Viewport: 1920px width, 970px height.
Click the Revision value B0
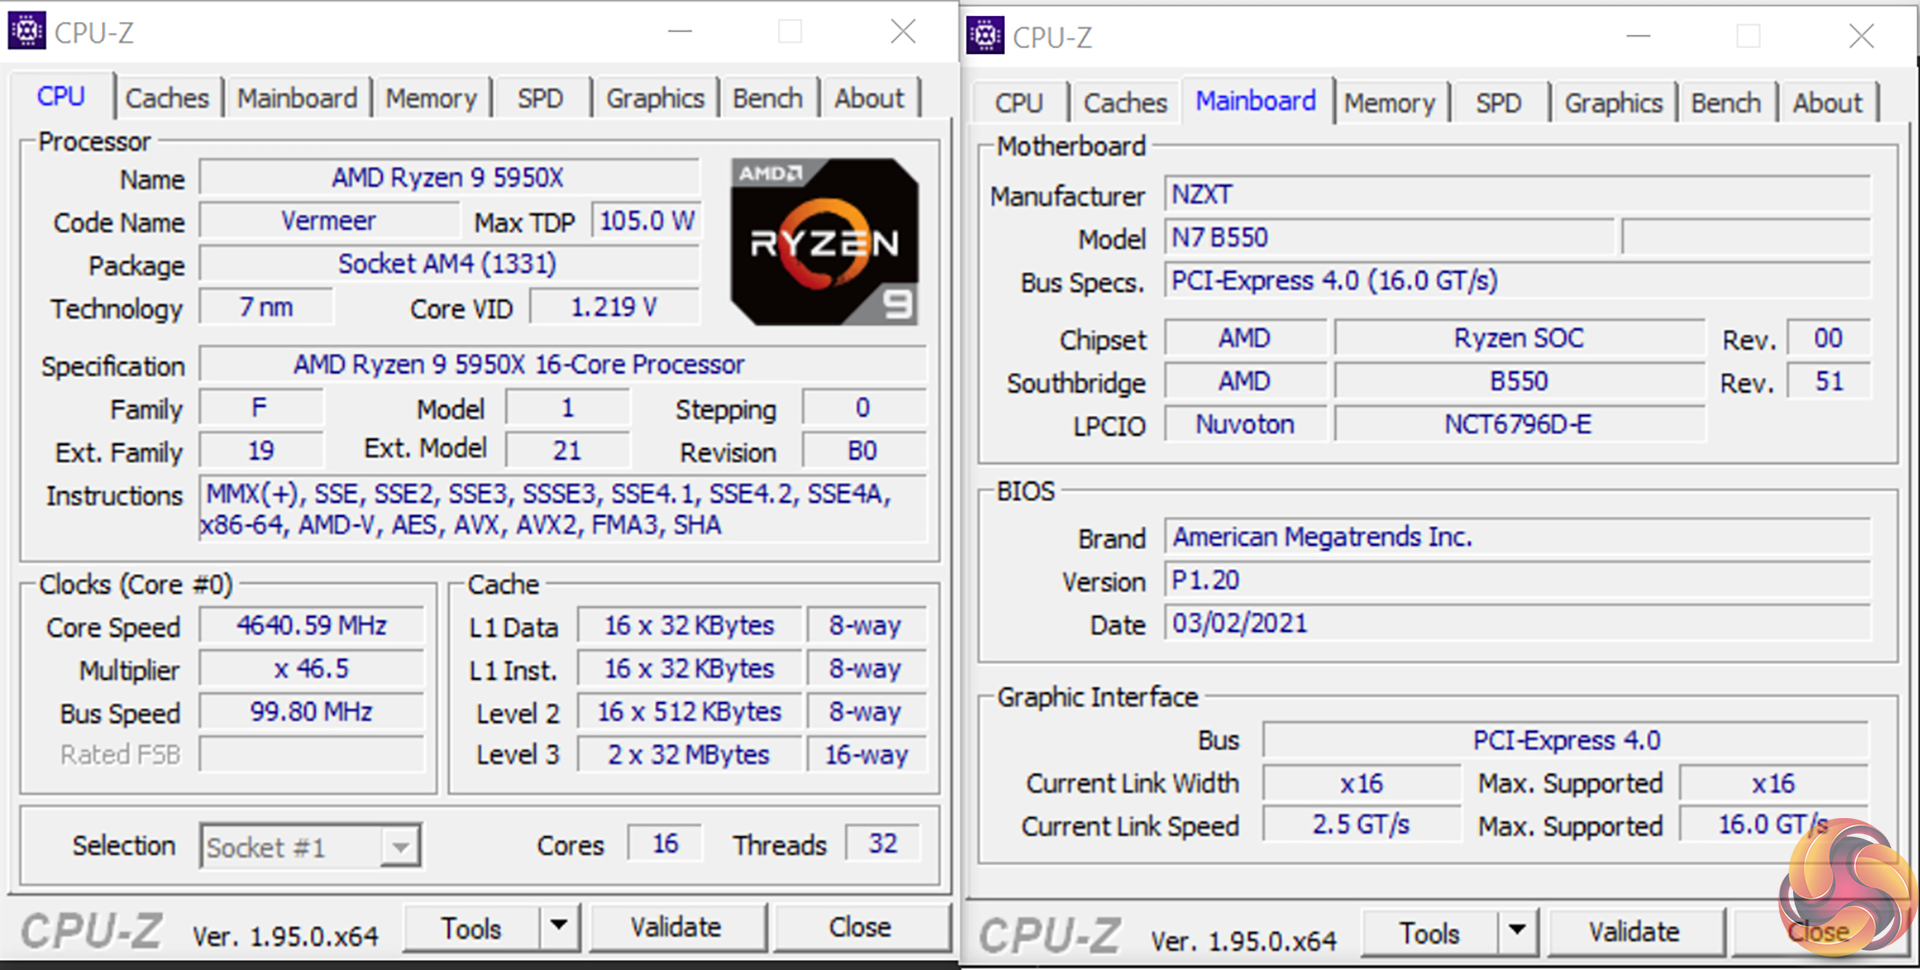pyautogui.click(x=863, y=450)
